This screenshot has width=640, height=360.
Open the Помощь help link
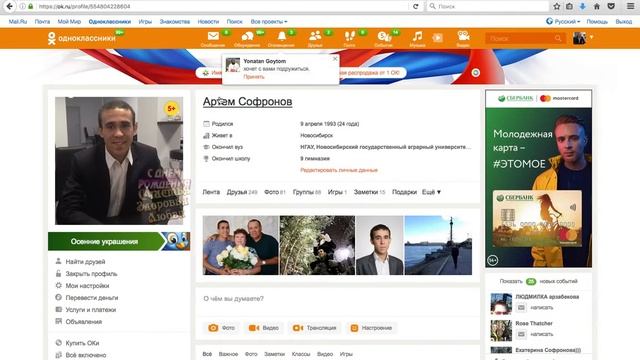597,22
